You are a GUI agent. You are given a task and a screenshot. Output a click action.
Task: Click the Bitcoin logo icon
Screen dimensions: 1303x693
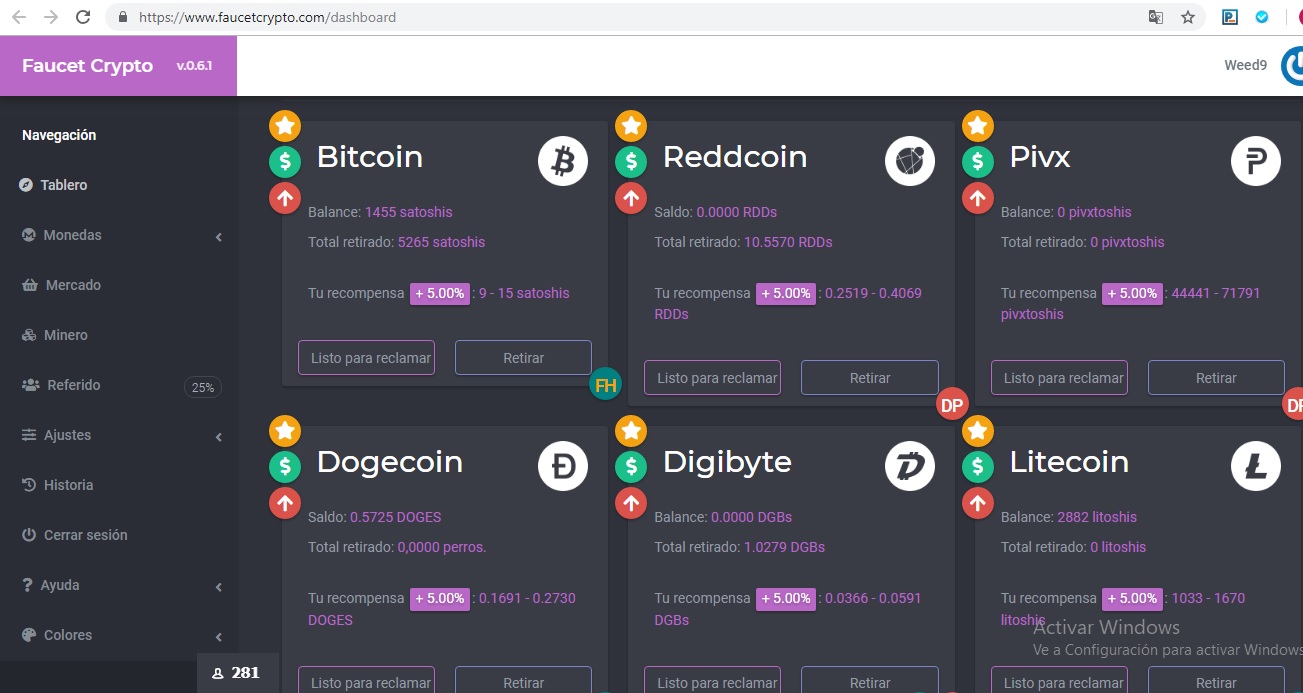[563, 161]
